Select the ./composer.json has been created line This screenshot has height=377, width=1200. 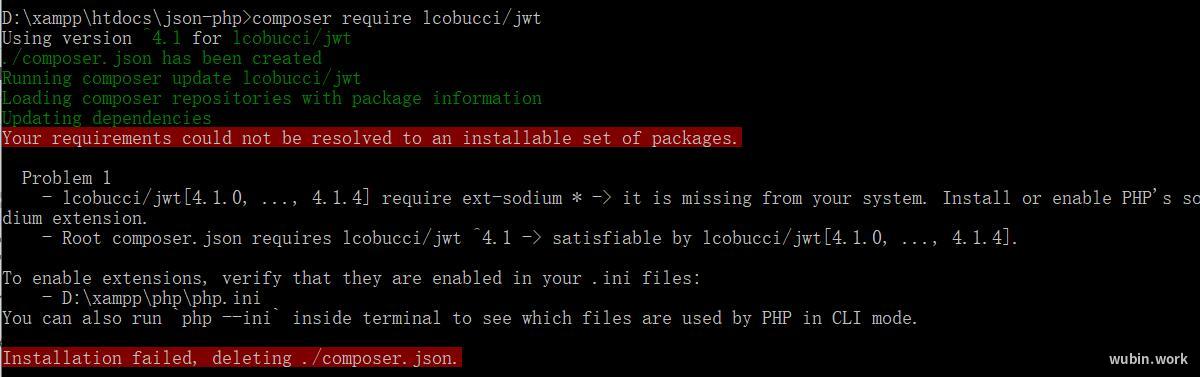tap(162, 58)
